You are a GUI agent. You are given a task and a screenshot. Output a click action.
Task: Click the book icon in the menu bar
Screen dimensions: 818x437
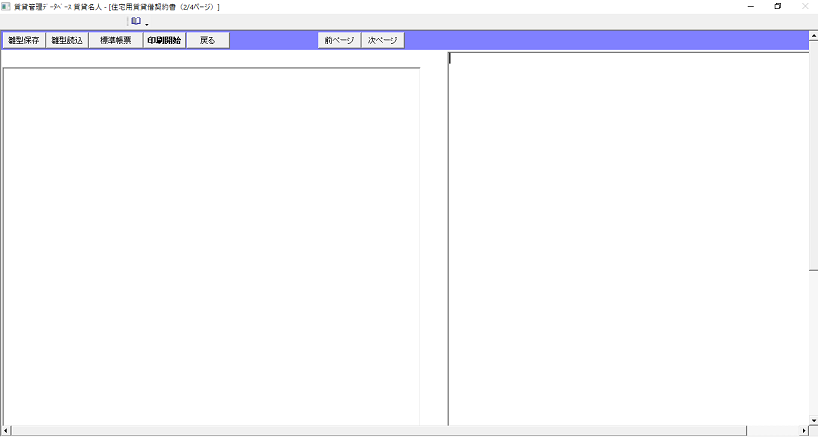(x=135, y=20)
